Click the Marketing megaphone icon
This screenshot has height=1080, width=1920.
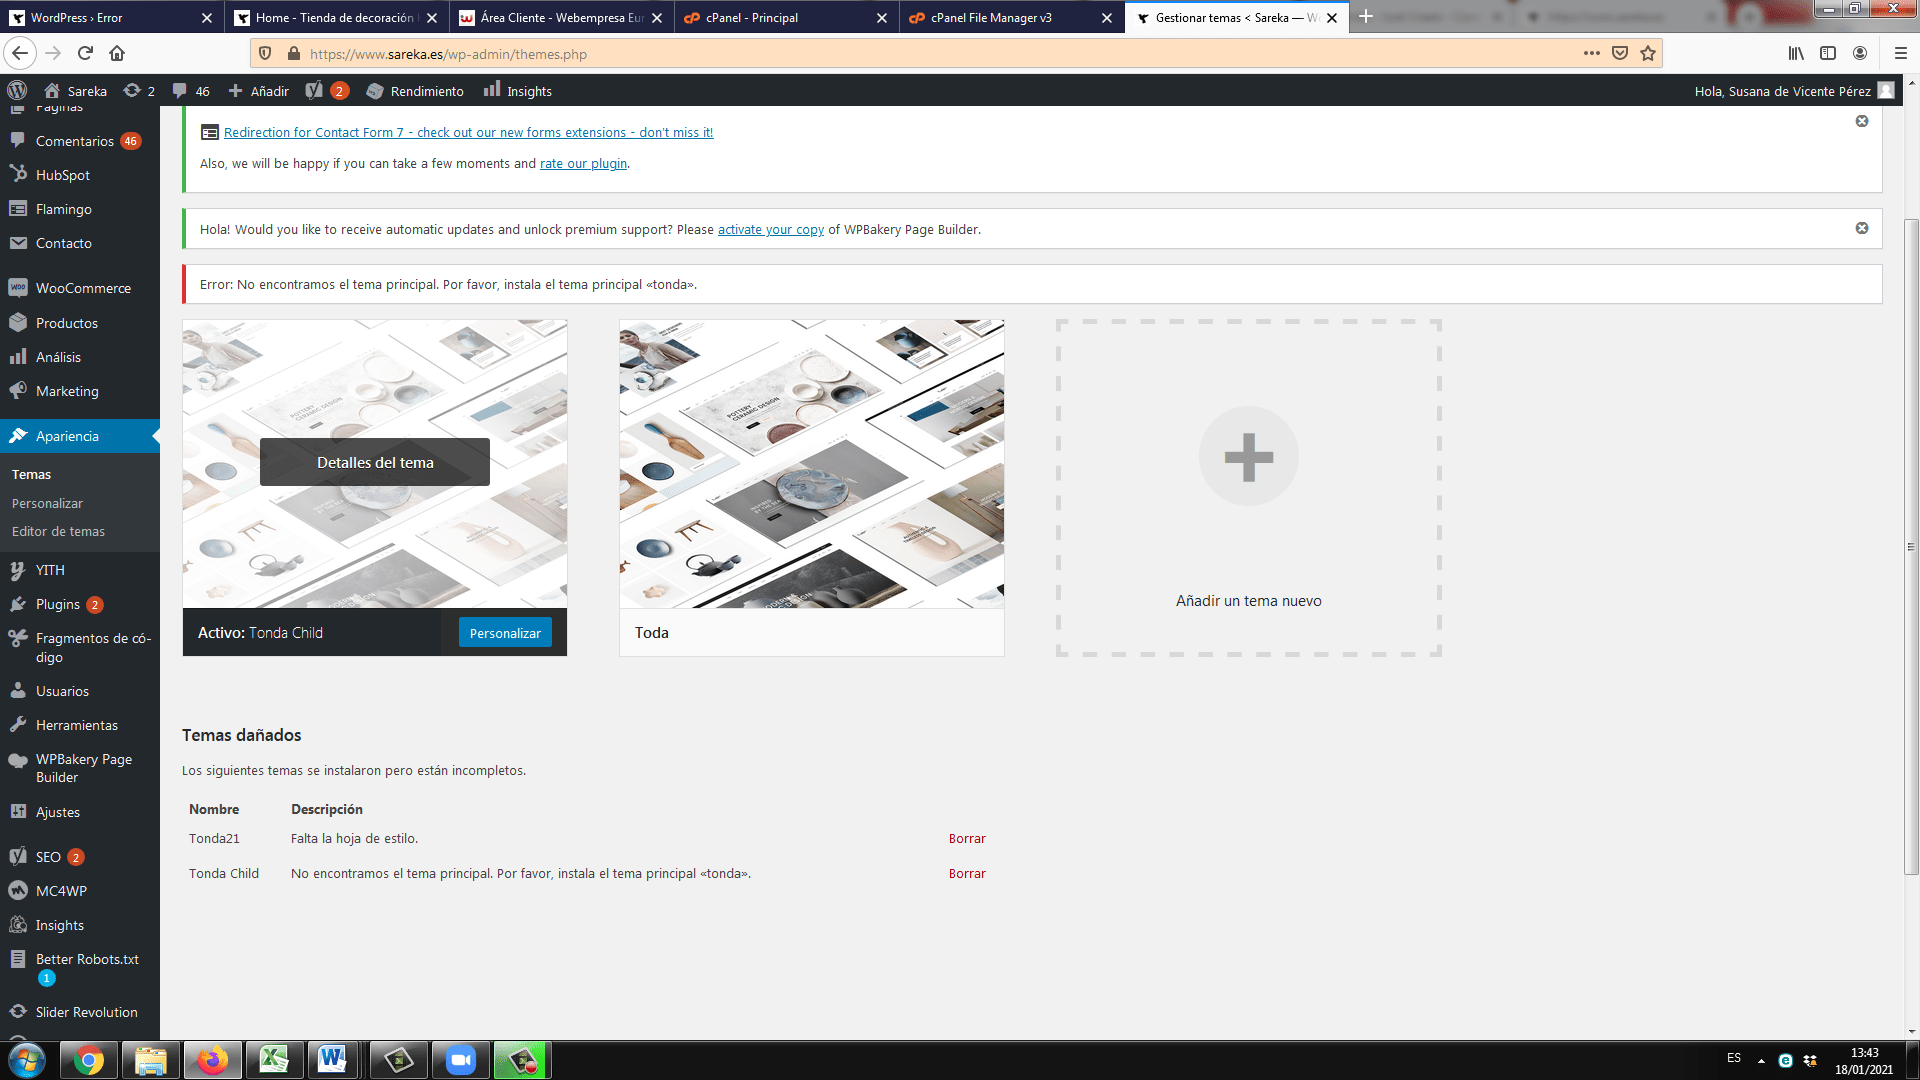(x=18, y=391)
